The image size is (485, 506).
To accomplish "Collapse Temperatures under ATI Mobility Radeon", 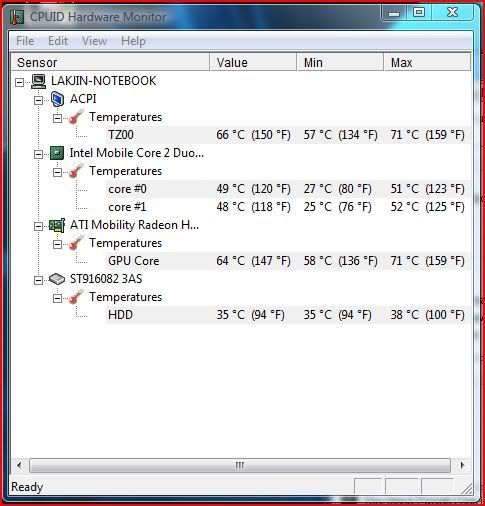I will tap(57, 244).
